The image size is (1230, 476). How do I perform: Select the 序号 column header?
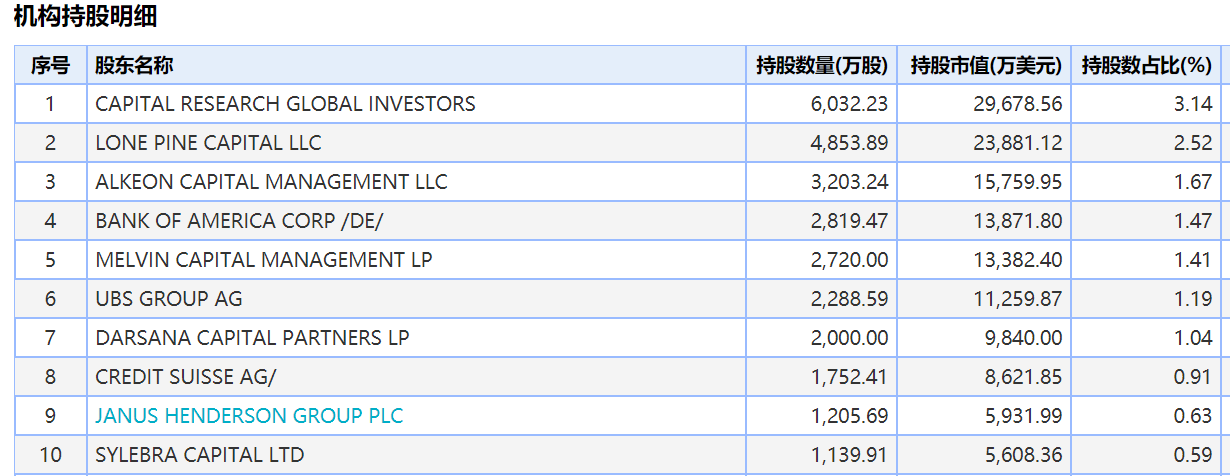[50, 66]
